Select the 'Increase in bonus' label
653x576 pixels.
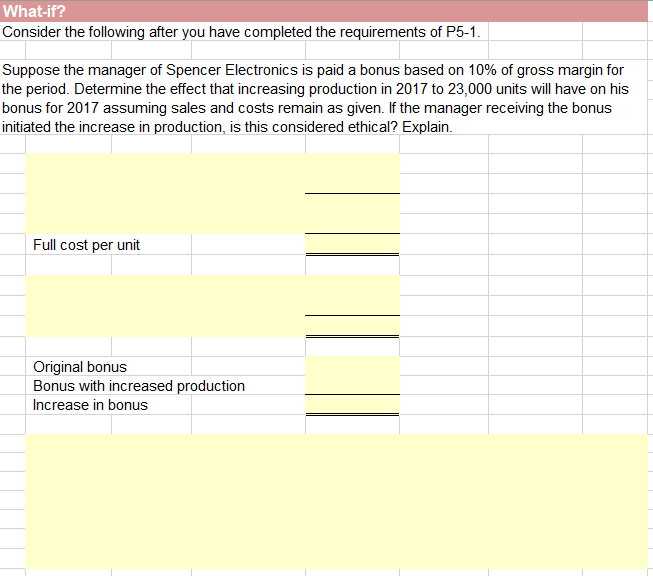(90, 405)
